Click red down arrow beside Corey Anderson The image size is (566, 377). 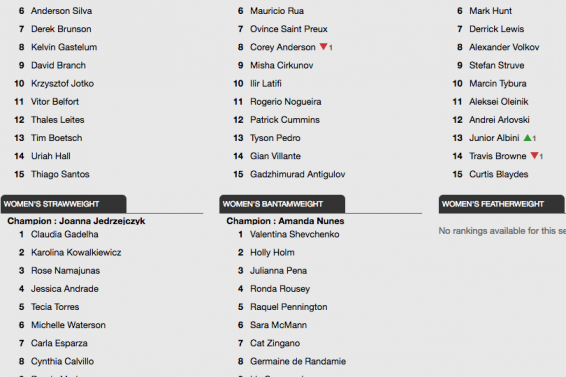point(324,47)
